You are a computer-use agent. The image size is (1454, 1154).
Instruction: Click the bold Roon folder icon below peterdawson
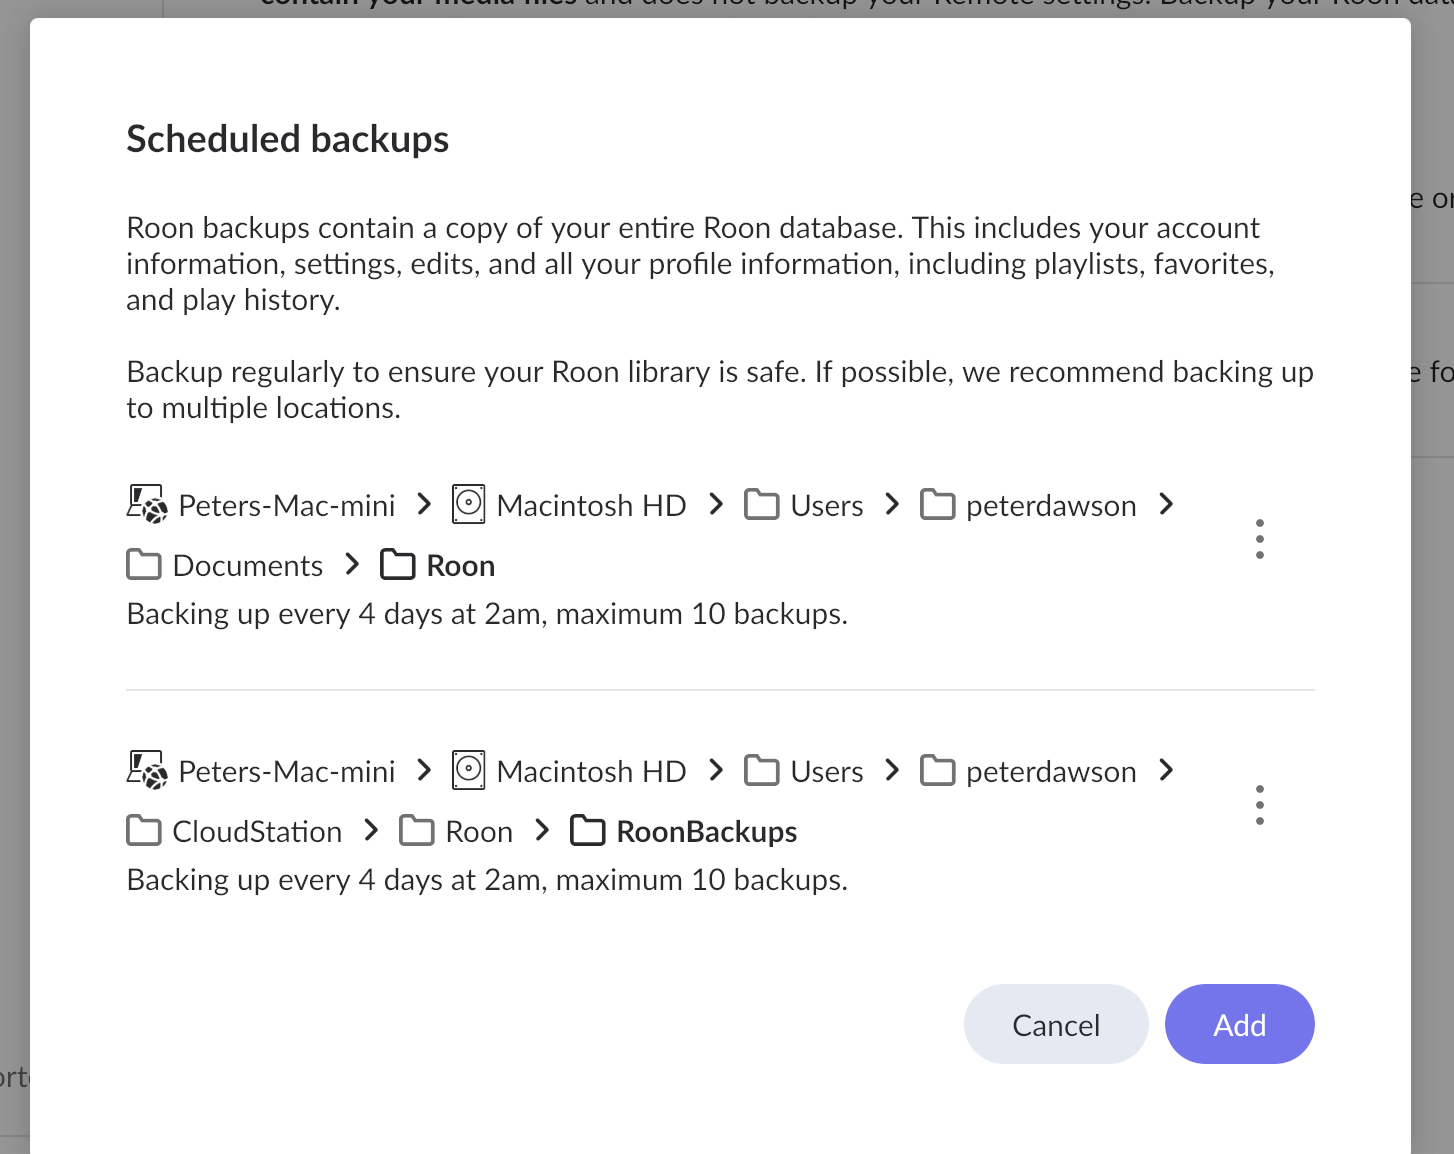[x=398, y=565]
